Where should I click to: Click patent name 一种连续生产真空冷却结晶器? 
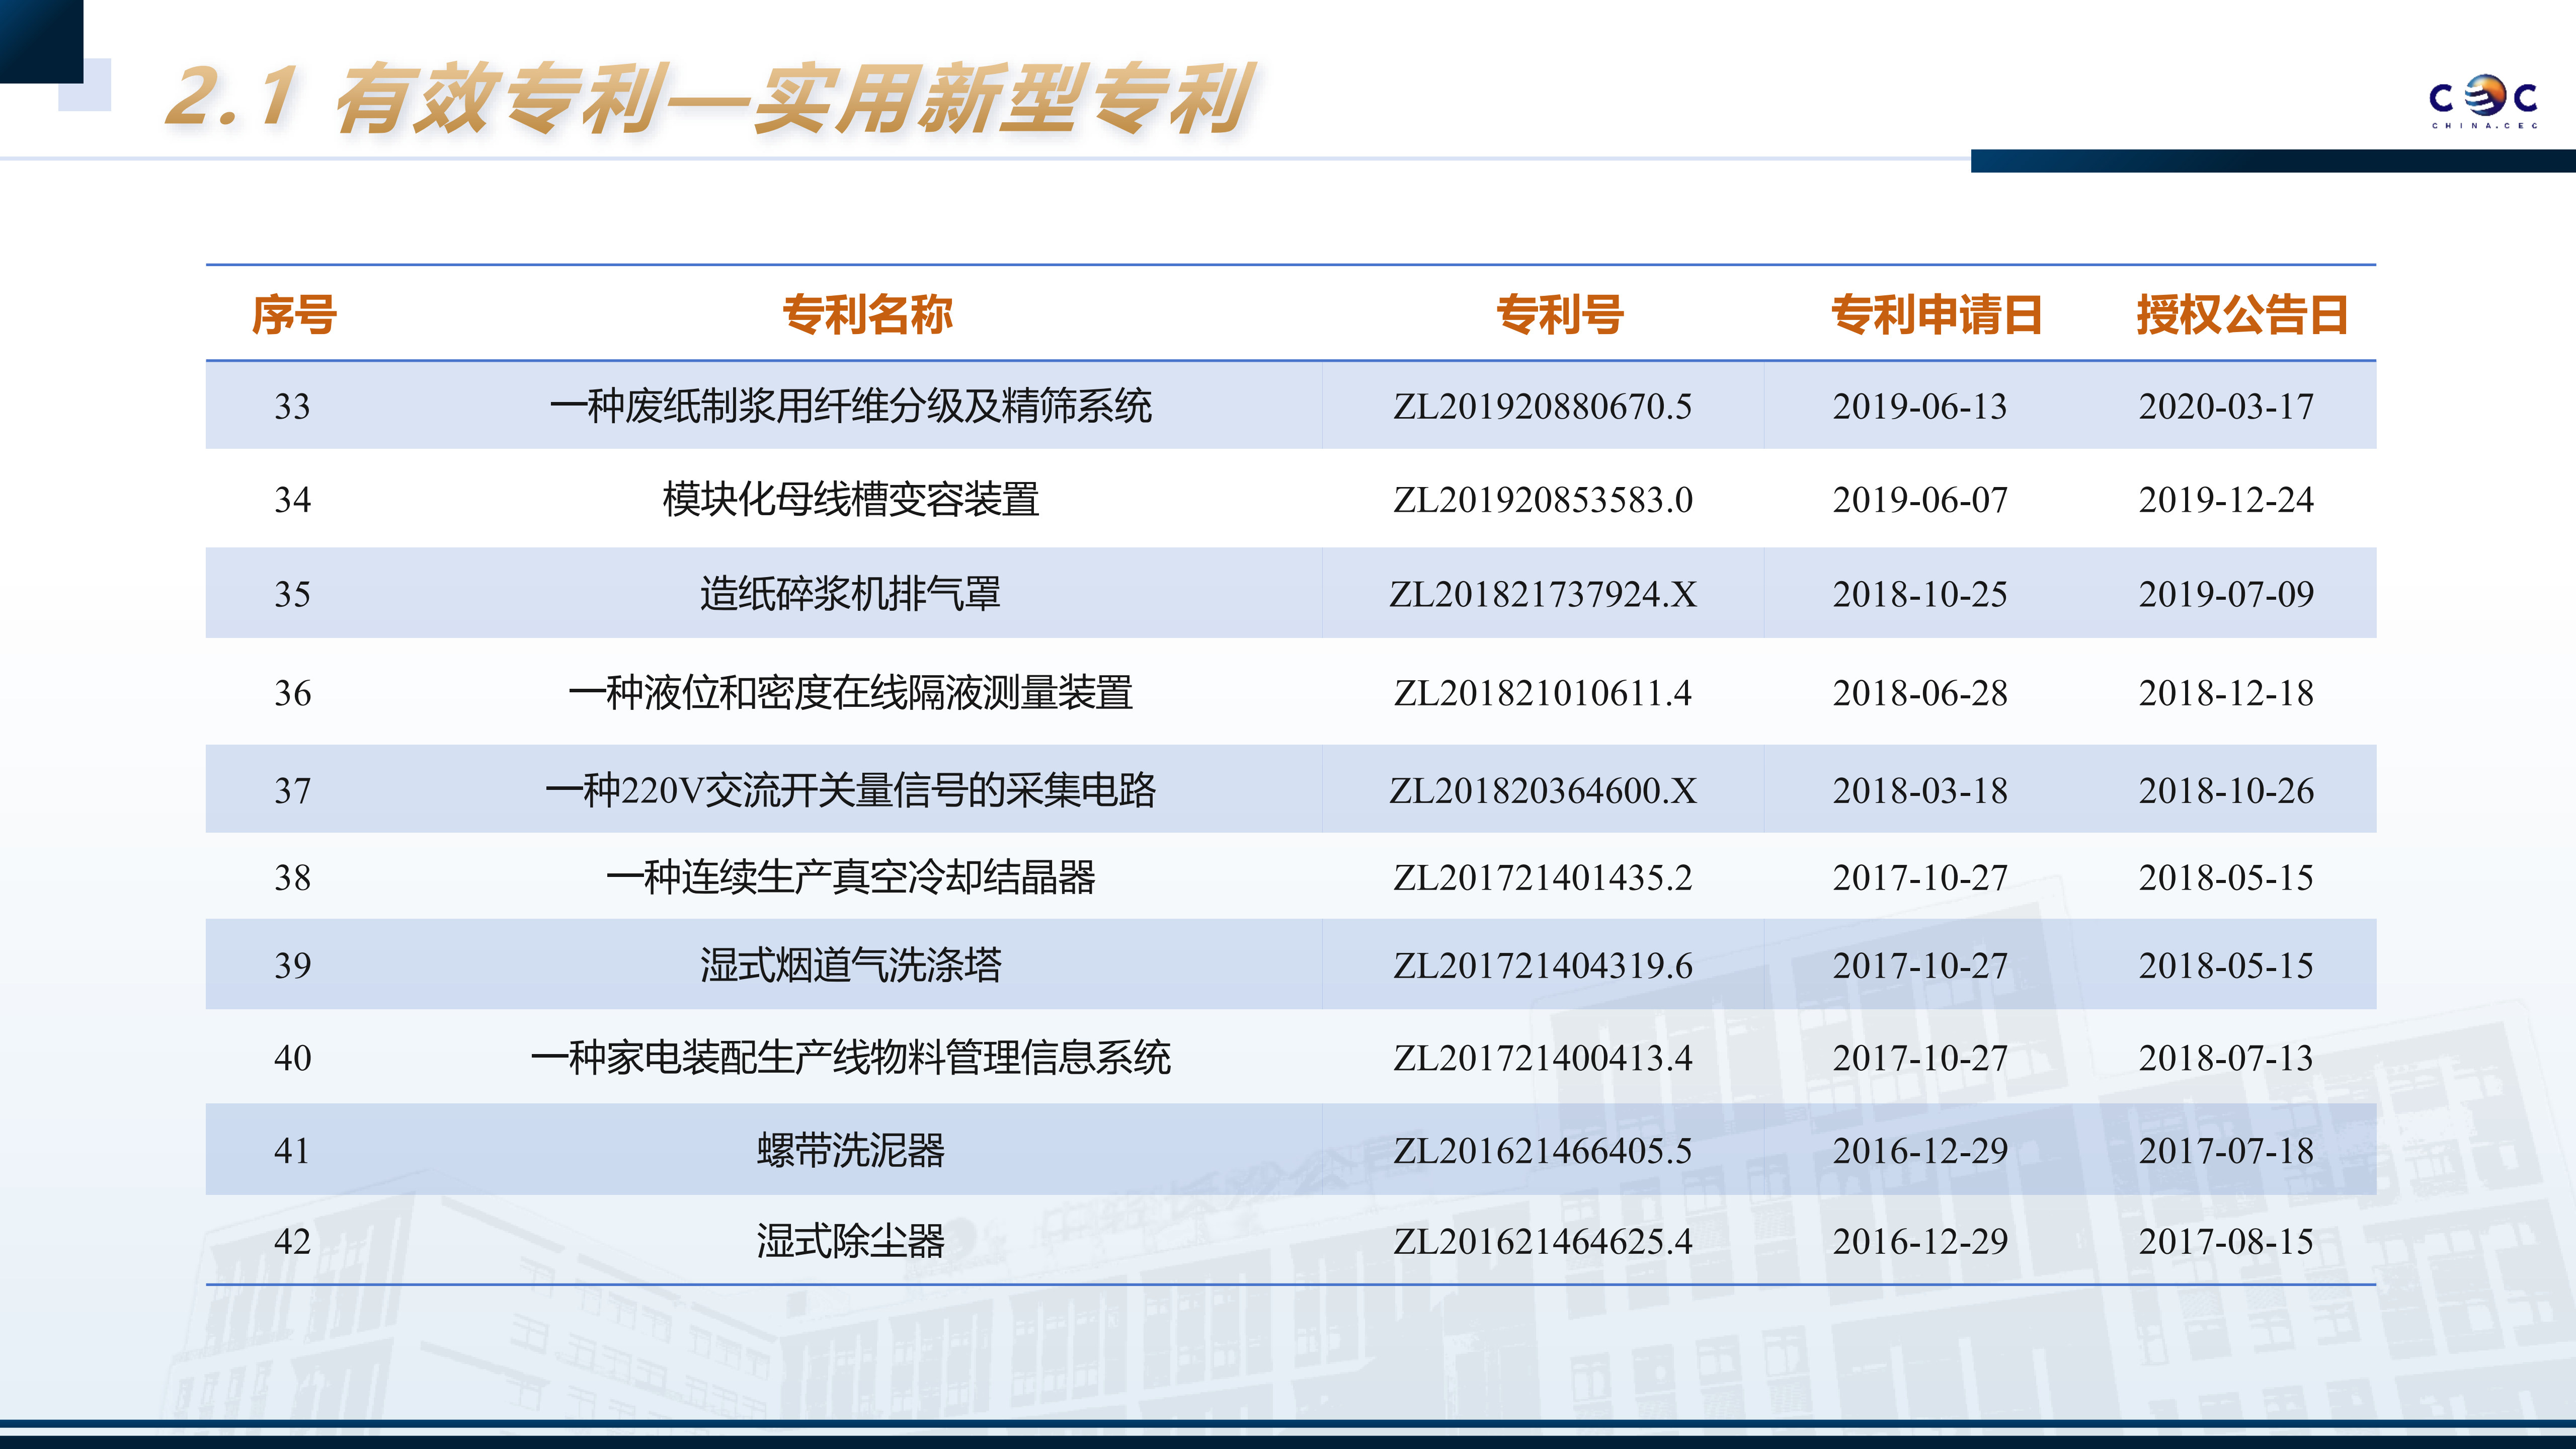[851, 878]
